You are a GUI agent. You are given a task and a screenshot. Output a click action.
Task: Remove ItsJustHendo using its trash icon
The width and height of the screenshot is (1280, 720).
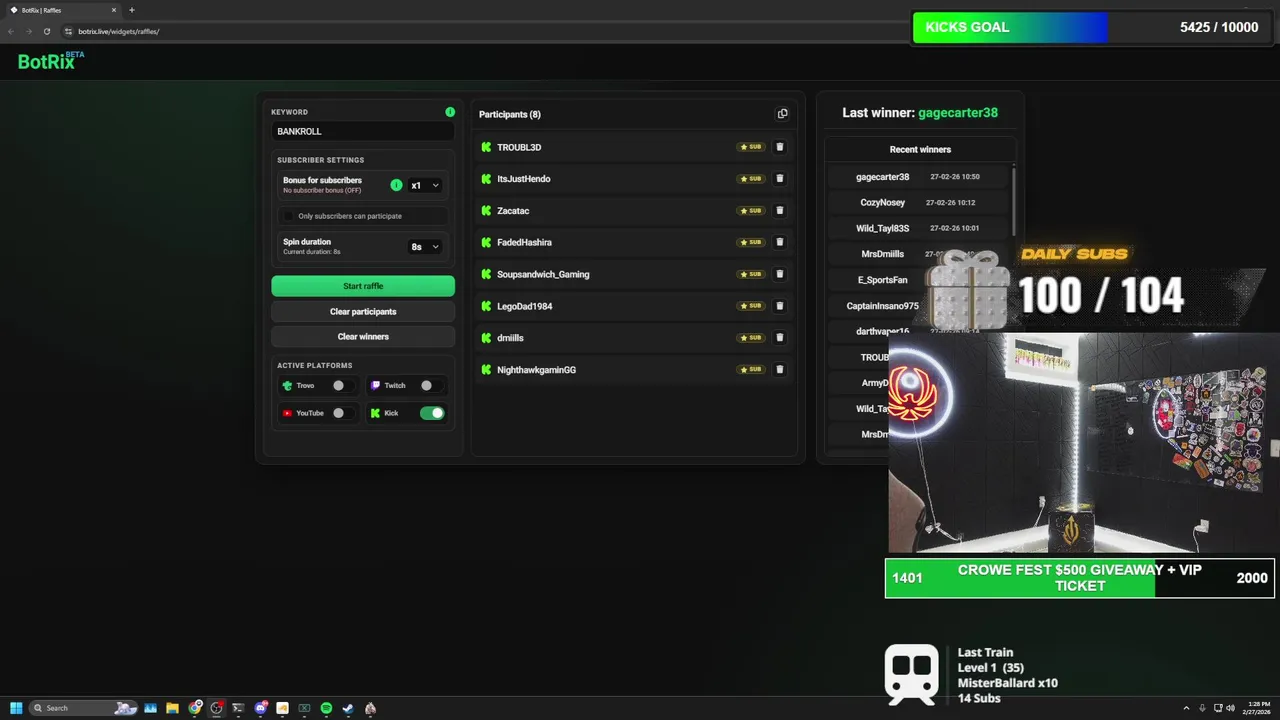[780, 179]
